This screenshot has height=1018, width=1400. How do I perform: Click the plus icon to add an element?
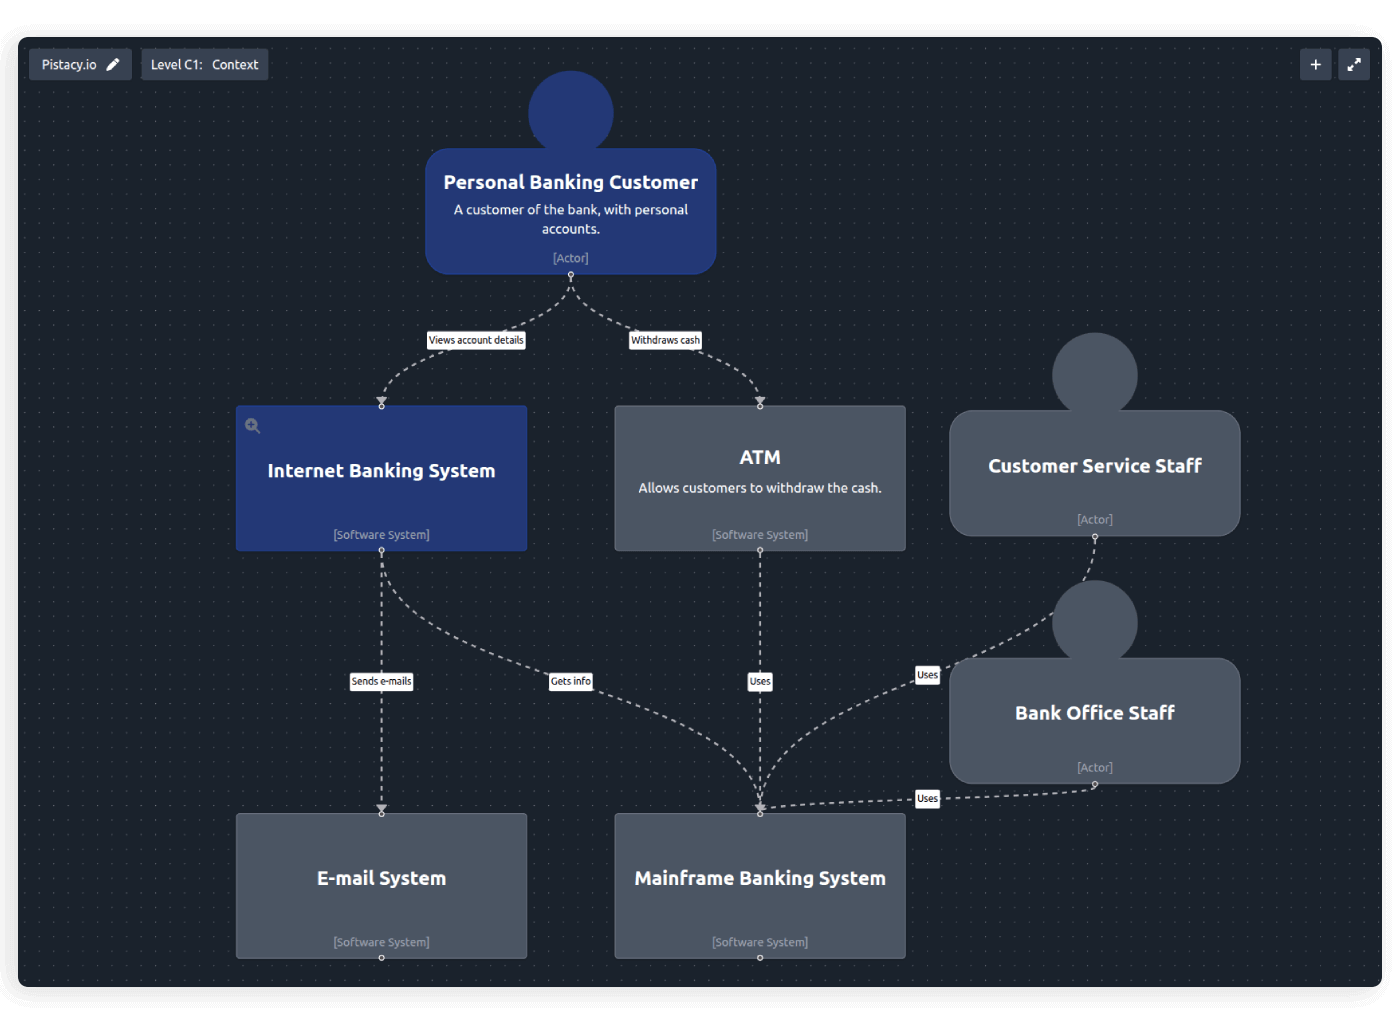pyautogui.click(x=1315, y=63)
